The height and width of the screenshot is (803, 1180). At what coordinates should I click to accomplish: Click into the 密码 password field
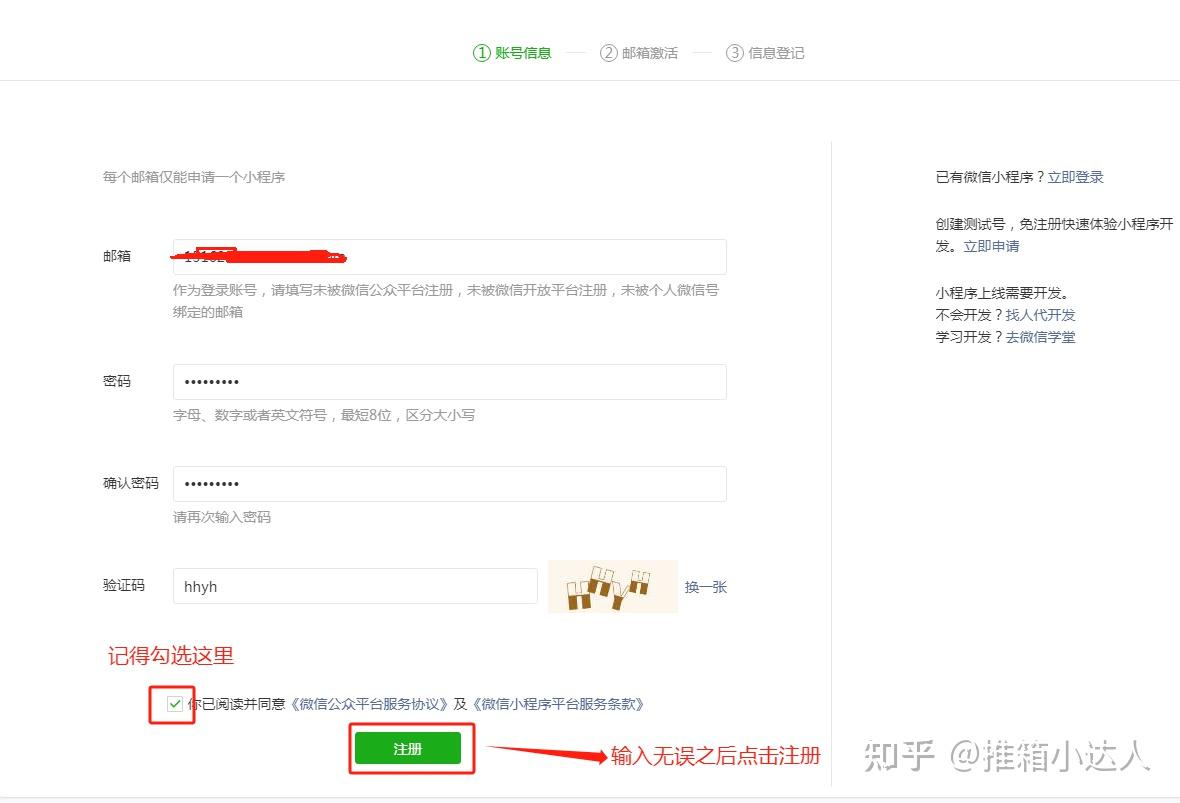click(449, 382)
